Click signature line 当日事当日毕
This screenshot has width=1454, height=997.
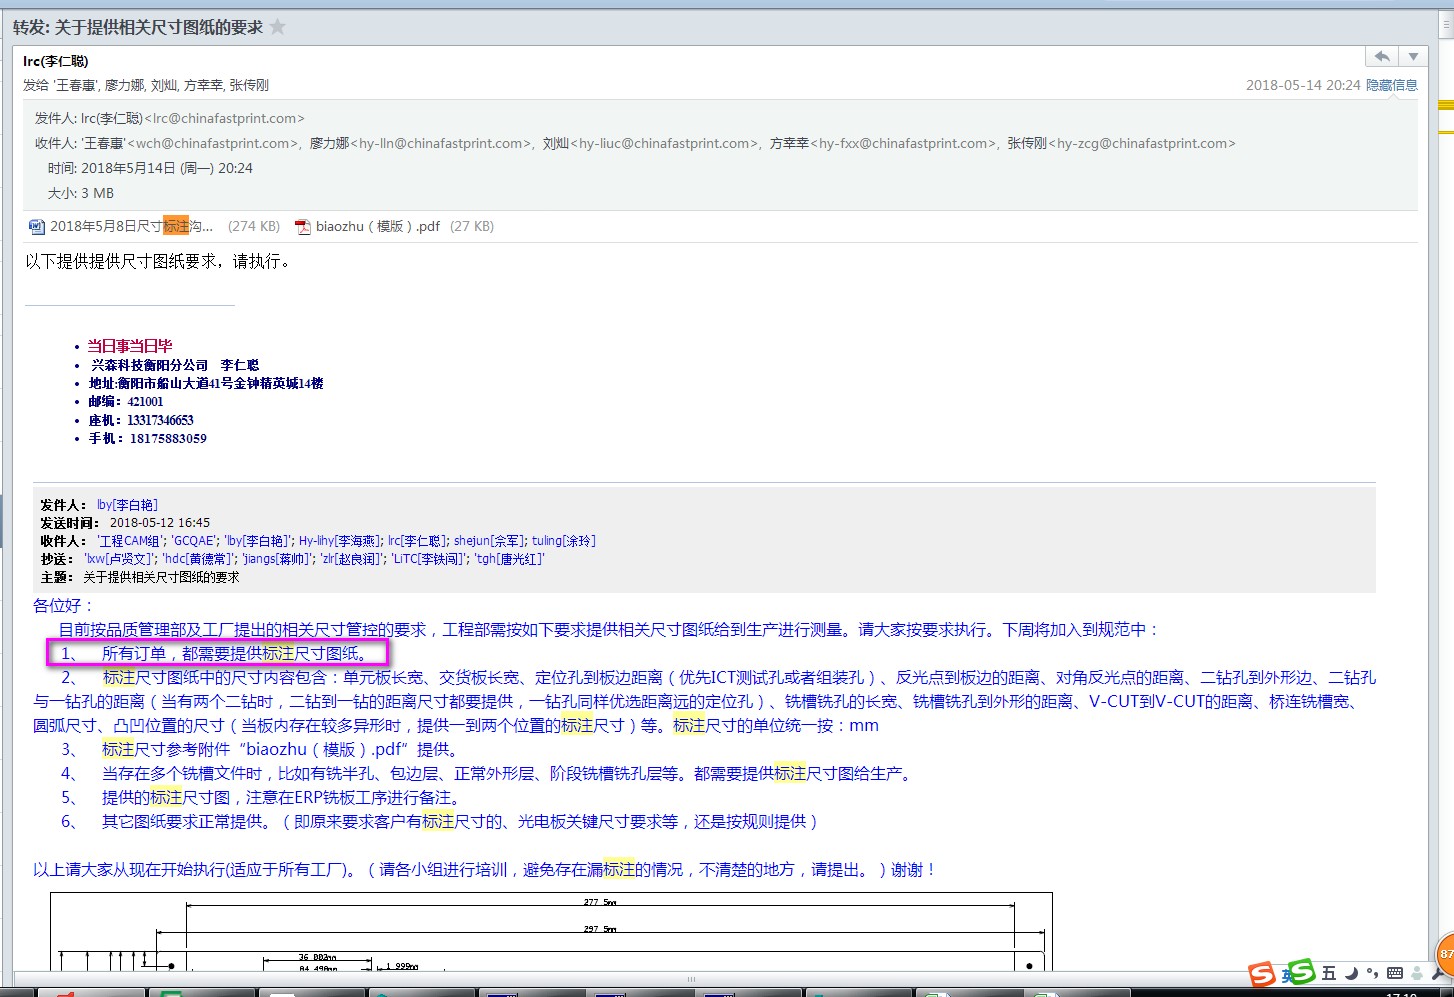tap(129, 346)
